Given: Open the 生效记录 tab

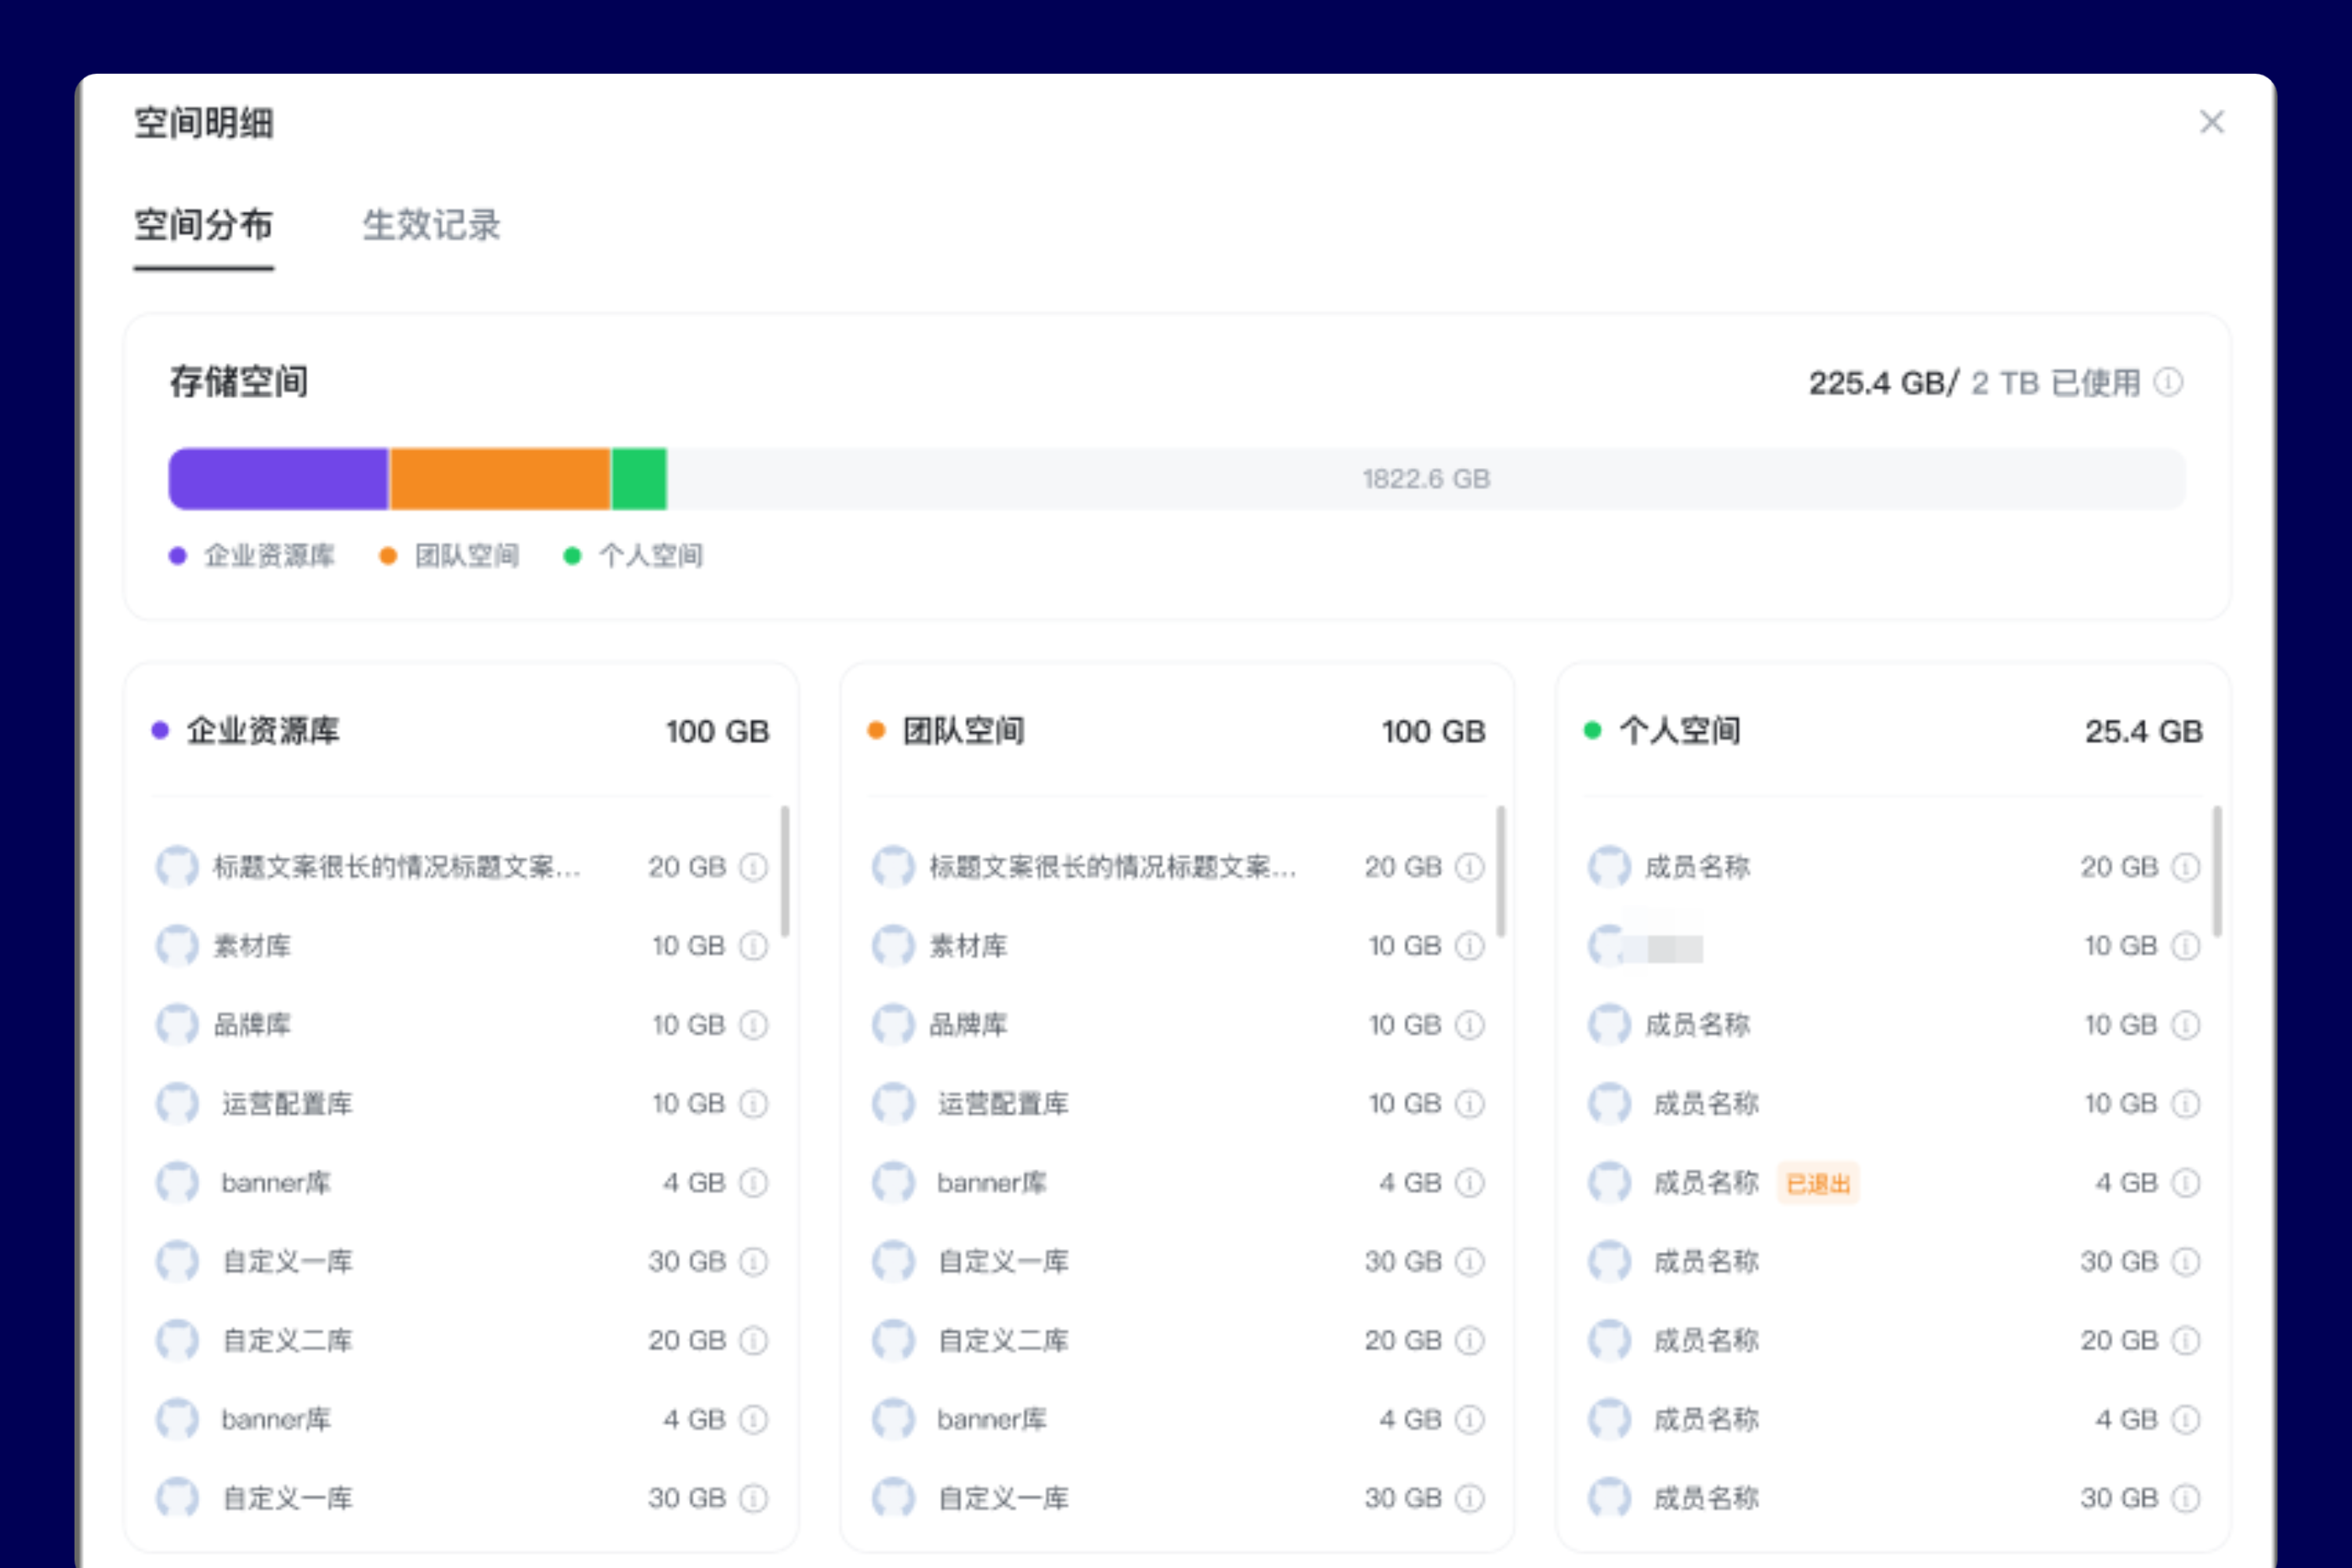Looking at the screenshot, I should 431,225.
